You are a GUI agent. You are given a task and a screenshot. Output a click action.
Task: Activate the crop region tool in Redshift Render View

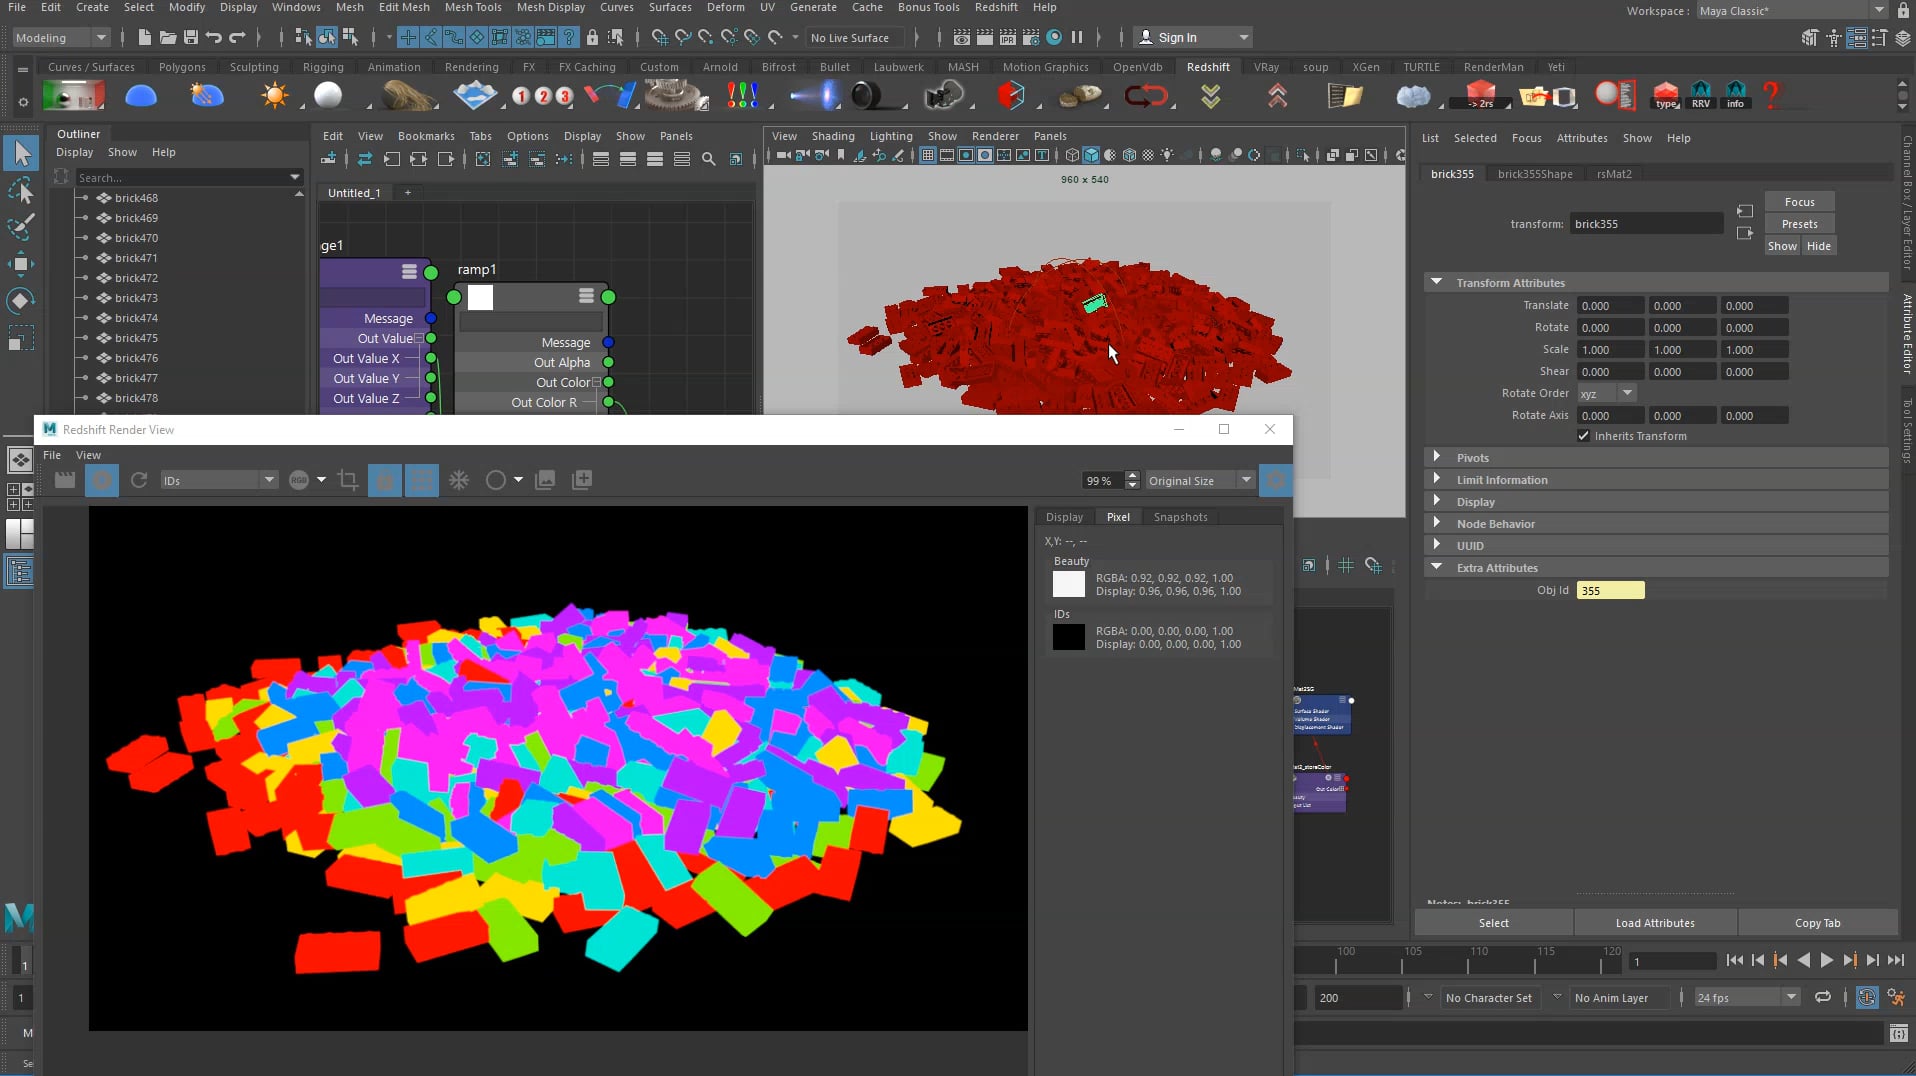tap(348, 480)
